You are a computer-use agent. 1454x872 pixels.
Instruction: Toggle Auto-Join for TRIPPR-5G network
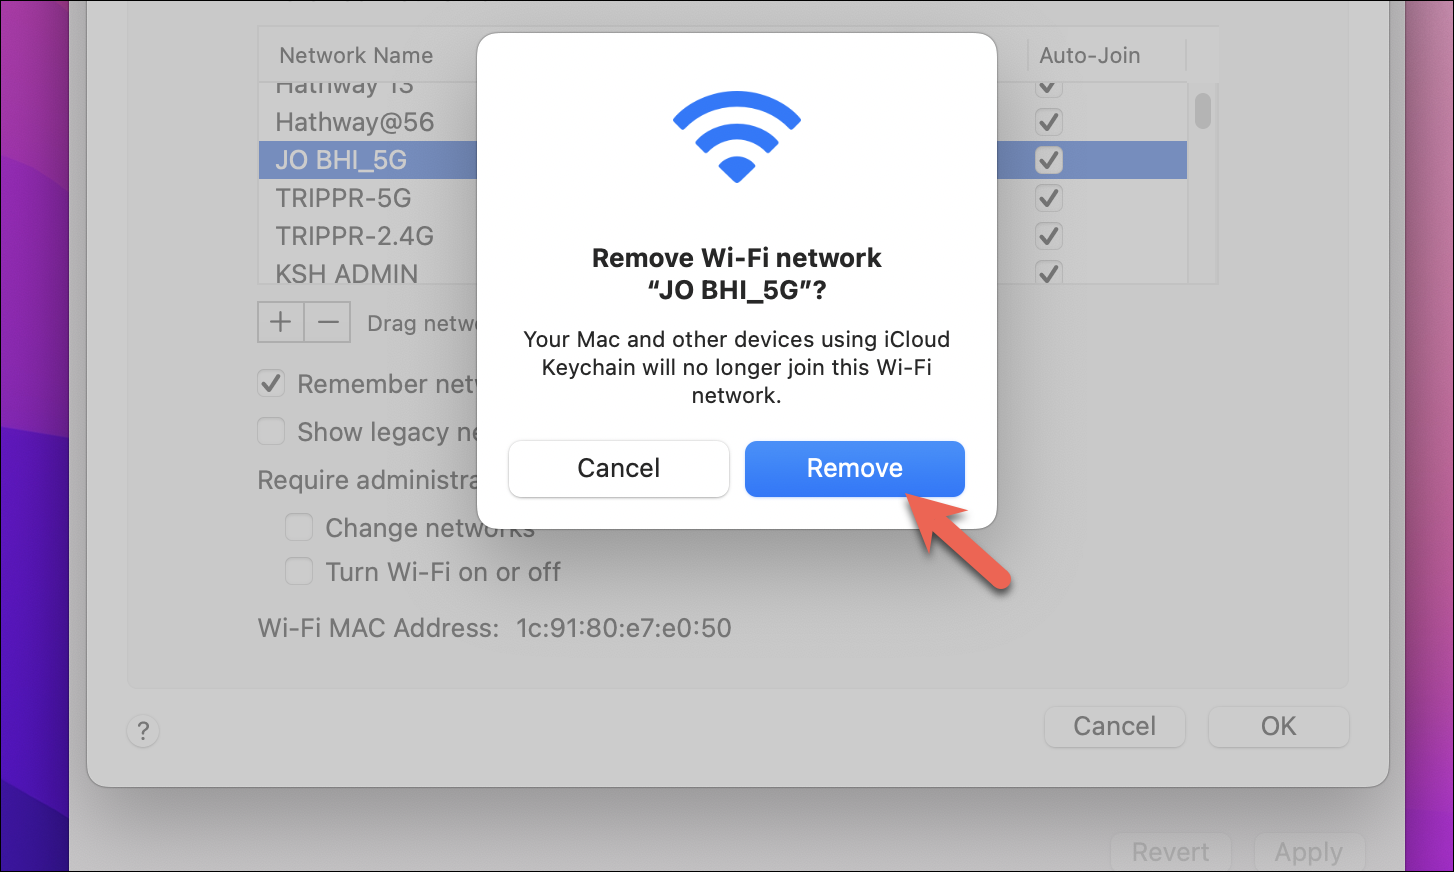(x=1048, y=198)
